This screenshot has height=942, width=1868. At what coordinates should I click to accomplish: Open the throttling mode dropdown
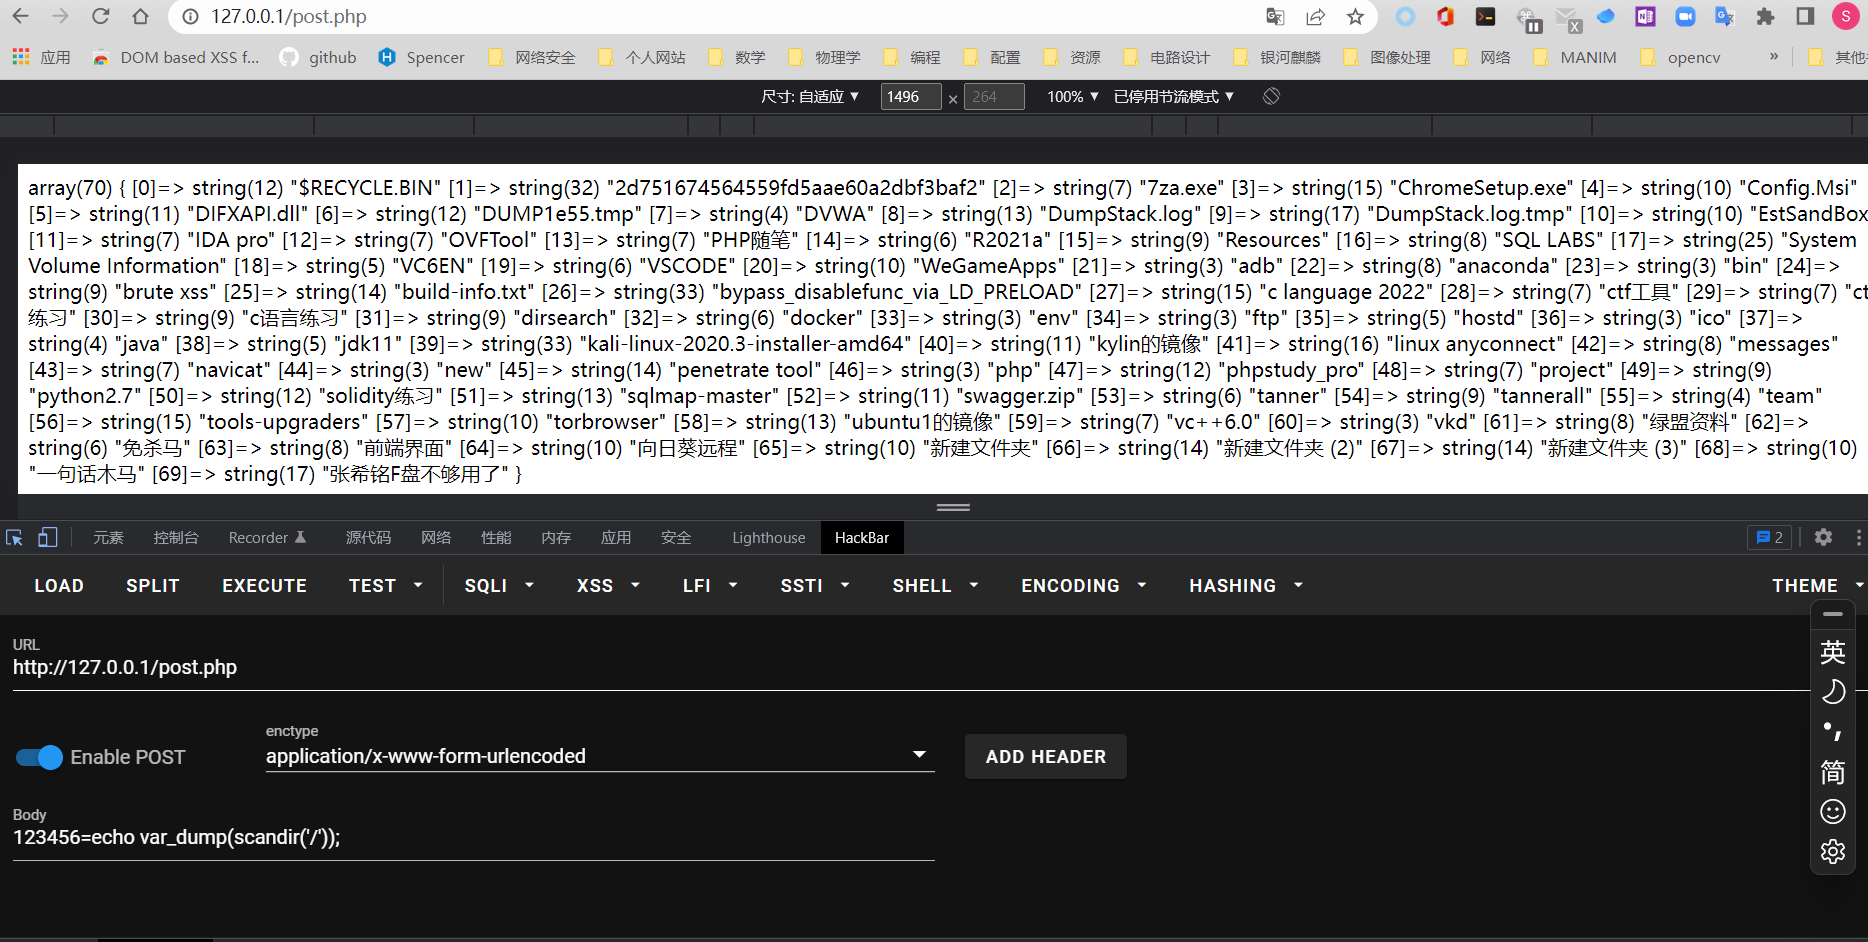1174,96
